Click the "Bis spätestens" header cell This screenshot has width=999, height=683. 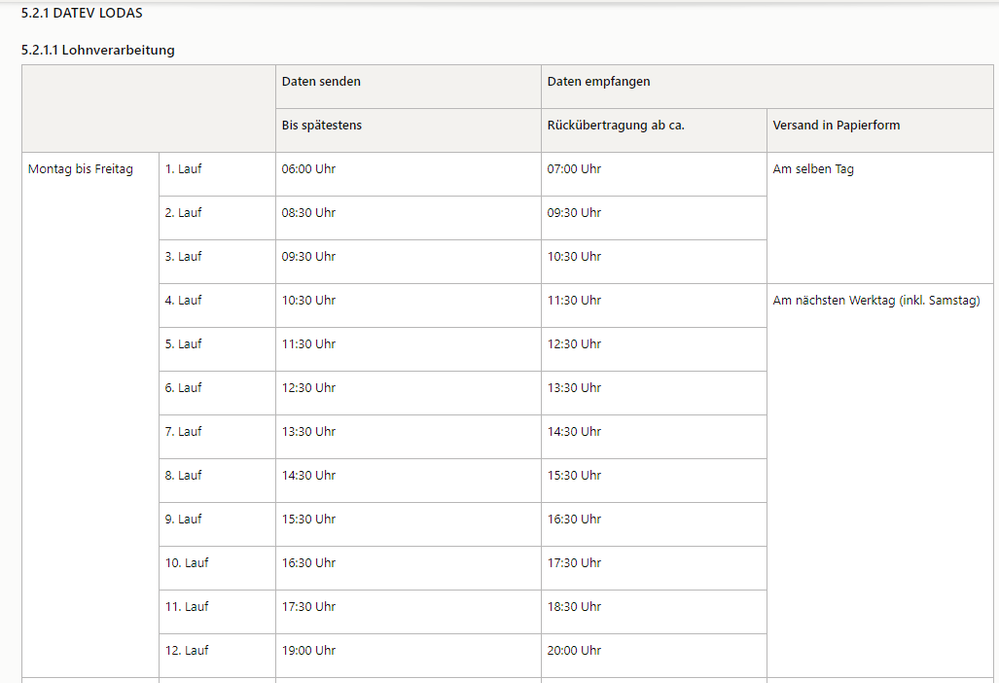[x=321, y=125]
